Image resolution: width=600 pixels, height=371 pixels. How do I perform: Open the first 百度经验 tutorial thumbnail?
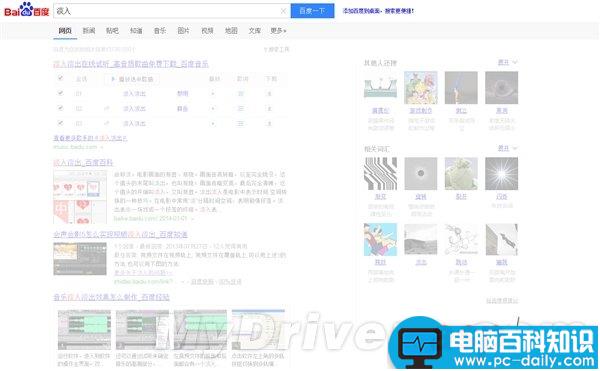84,330
